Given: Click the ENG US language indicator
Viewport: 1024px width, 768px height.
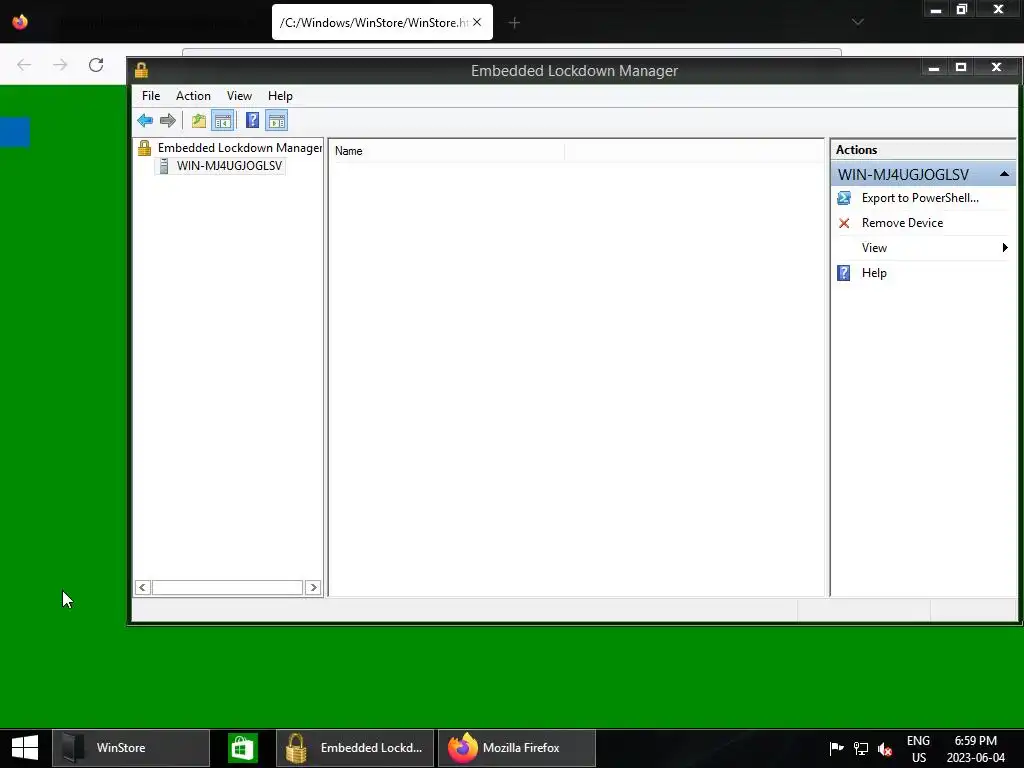Looking at the screenshot, I should (x=918, y=748).
